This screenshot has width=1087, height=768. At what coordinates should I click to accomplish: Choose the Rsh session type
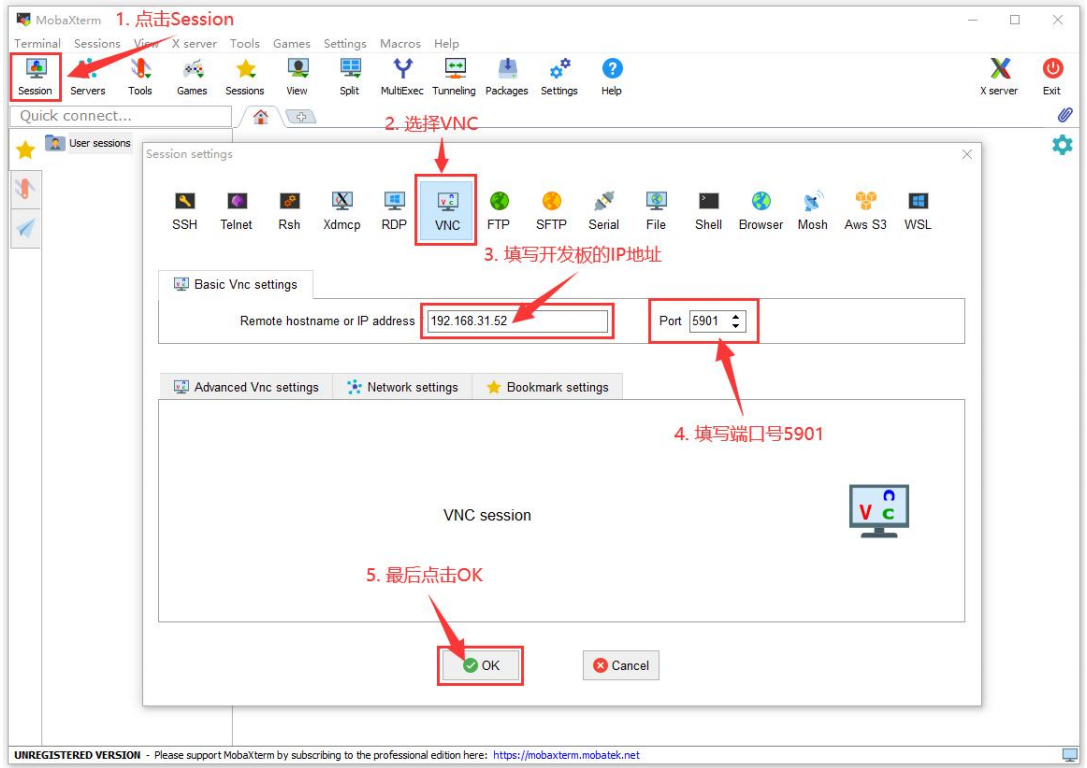(289, 211)
